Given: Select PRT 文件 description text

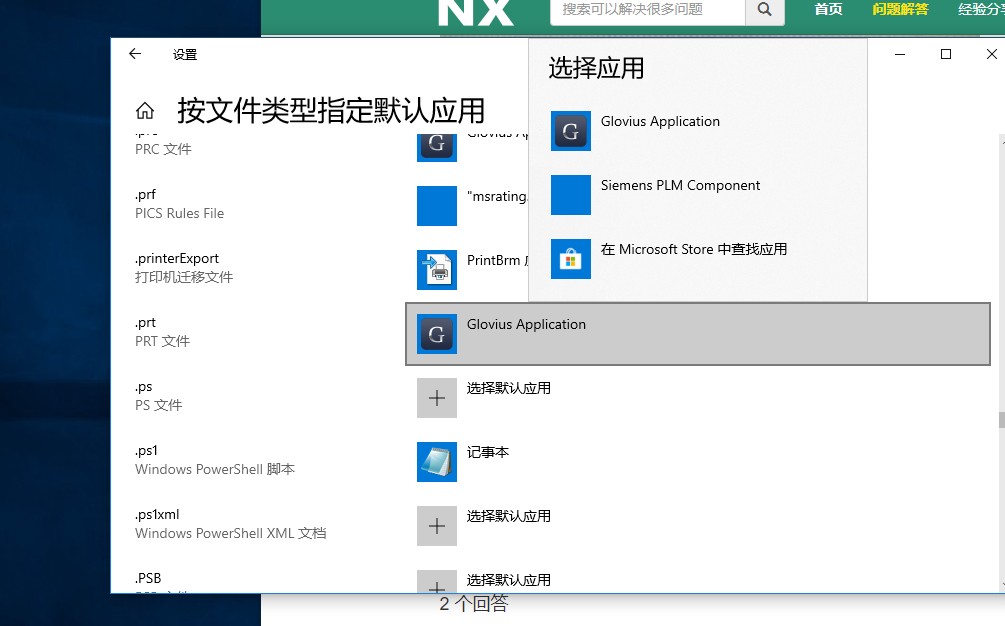Looking at the screenshot, I should click(x=162, y=341).
